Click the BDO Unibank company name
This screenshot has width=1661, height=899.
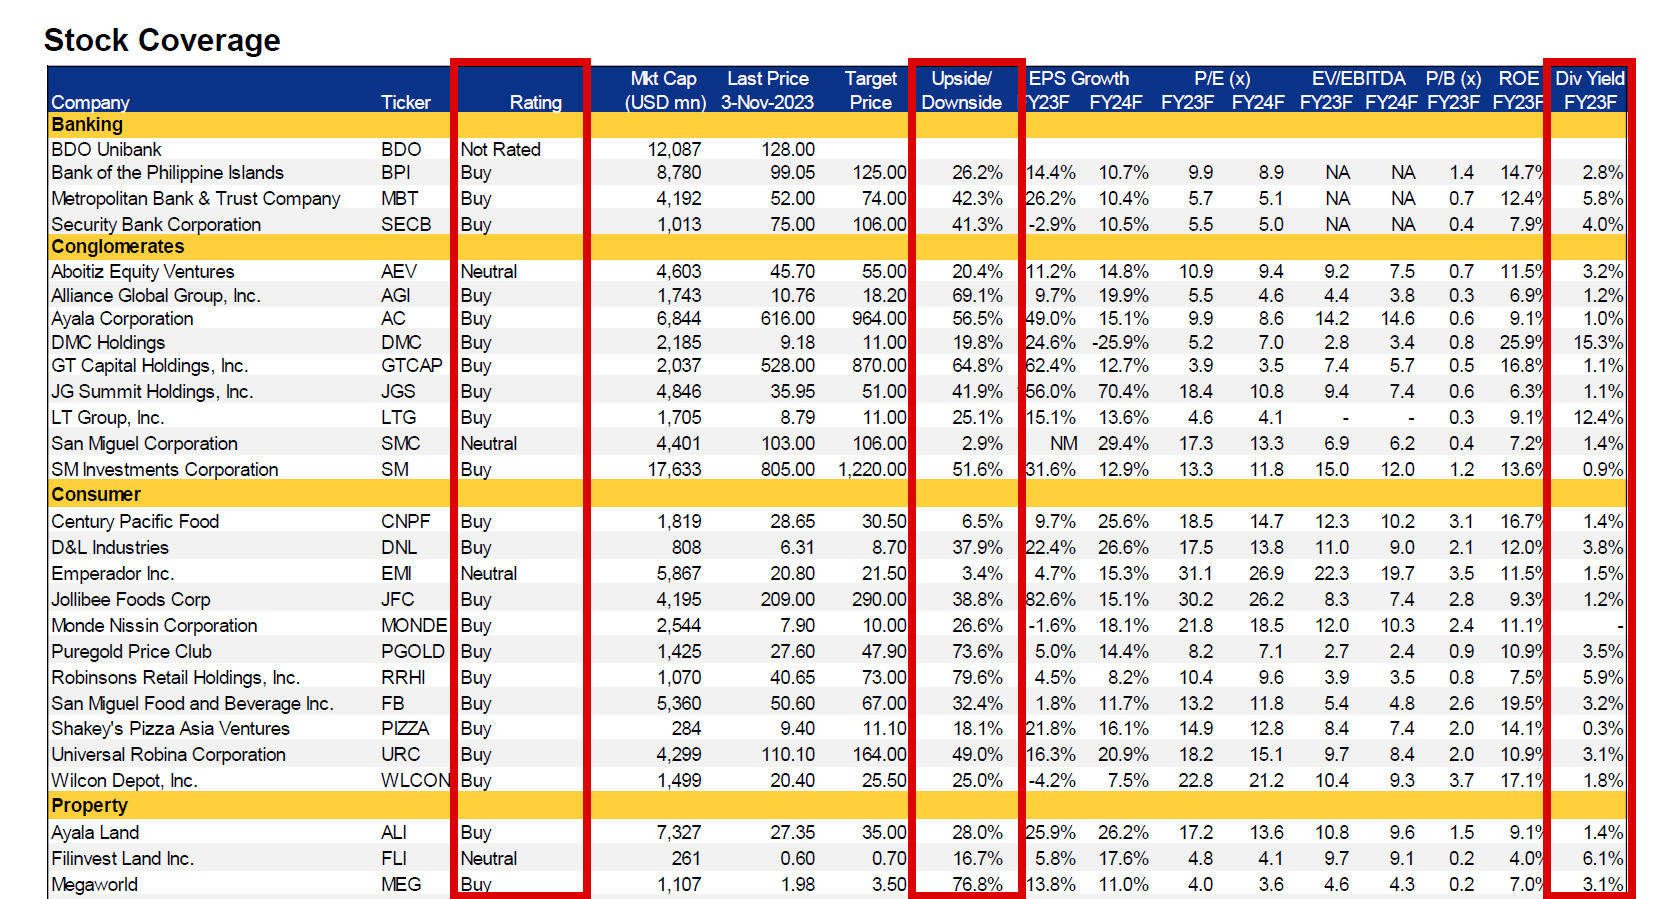point(106,149)
